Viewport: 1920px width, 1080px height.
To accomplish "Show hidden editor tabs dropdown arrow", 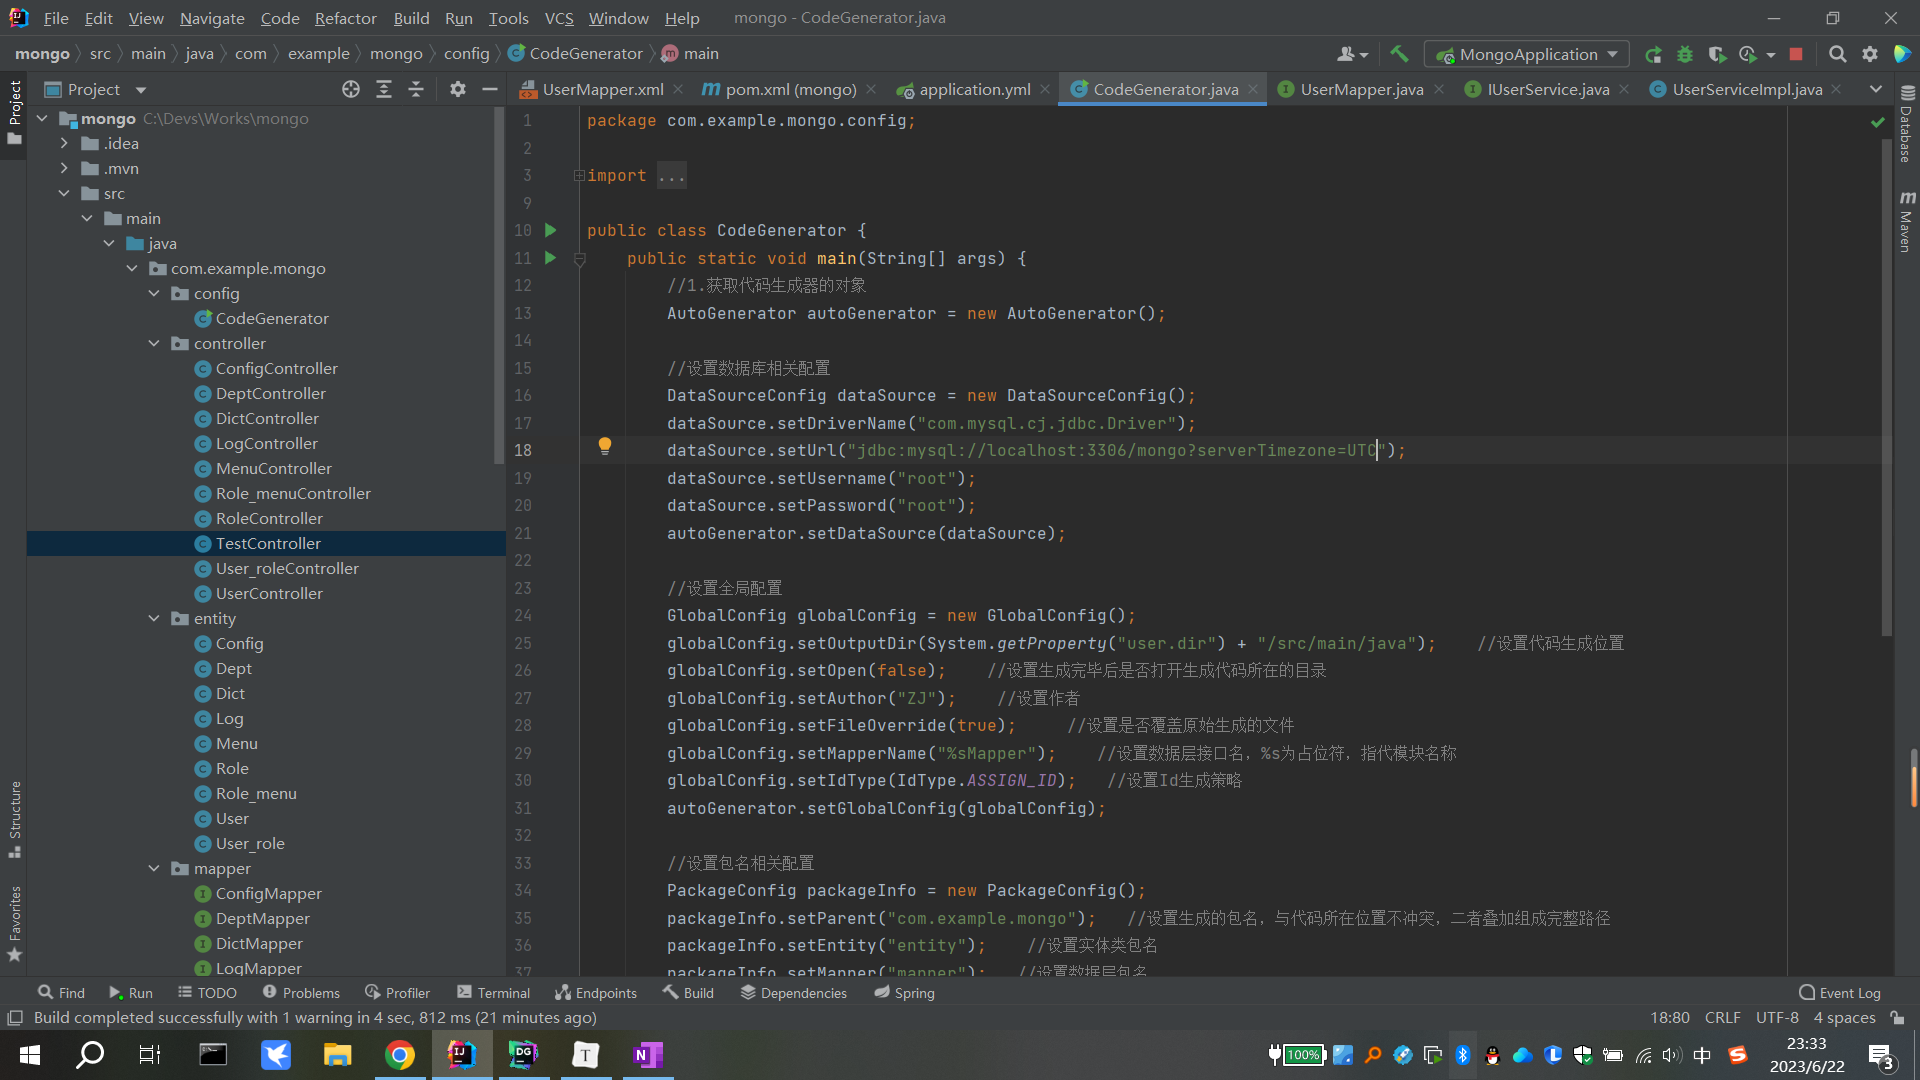I will (1876, 89).
